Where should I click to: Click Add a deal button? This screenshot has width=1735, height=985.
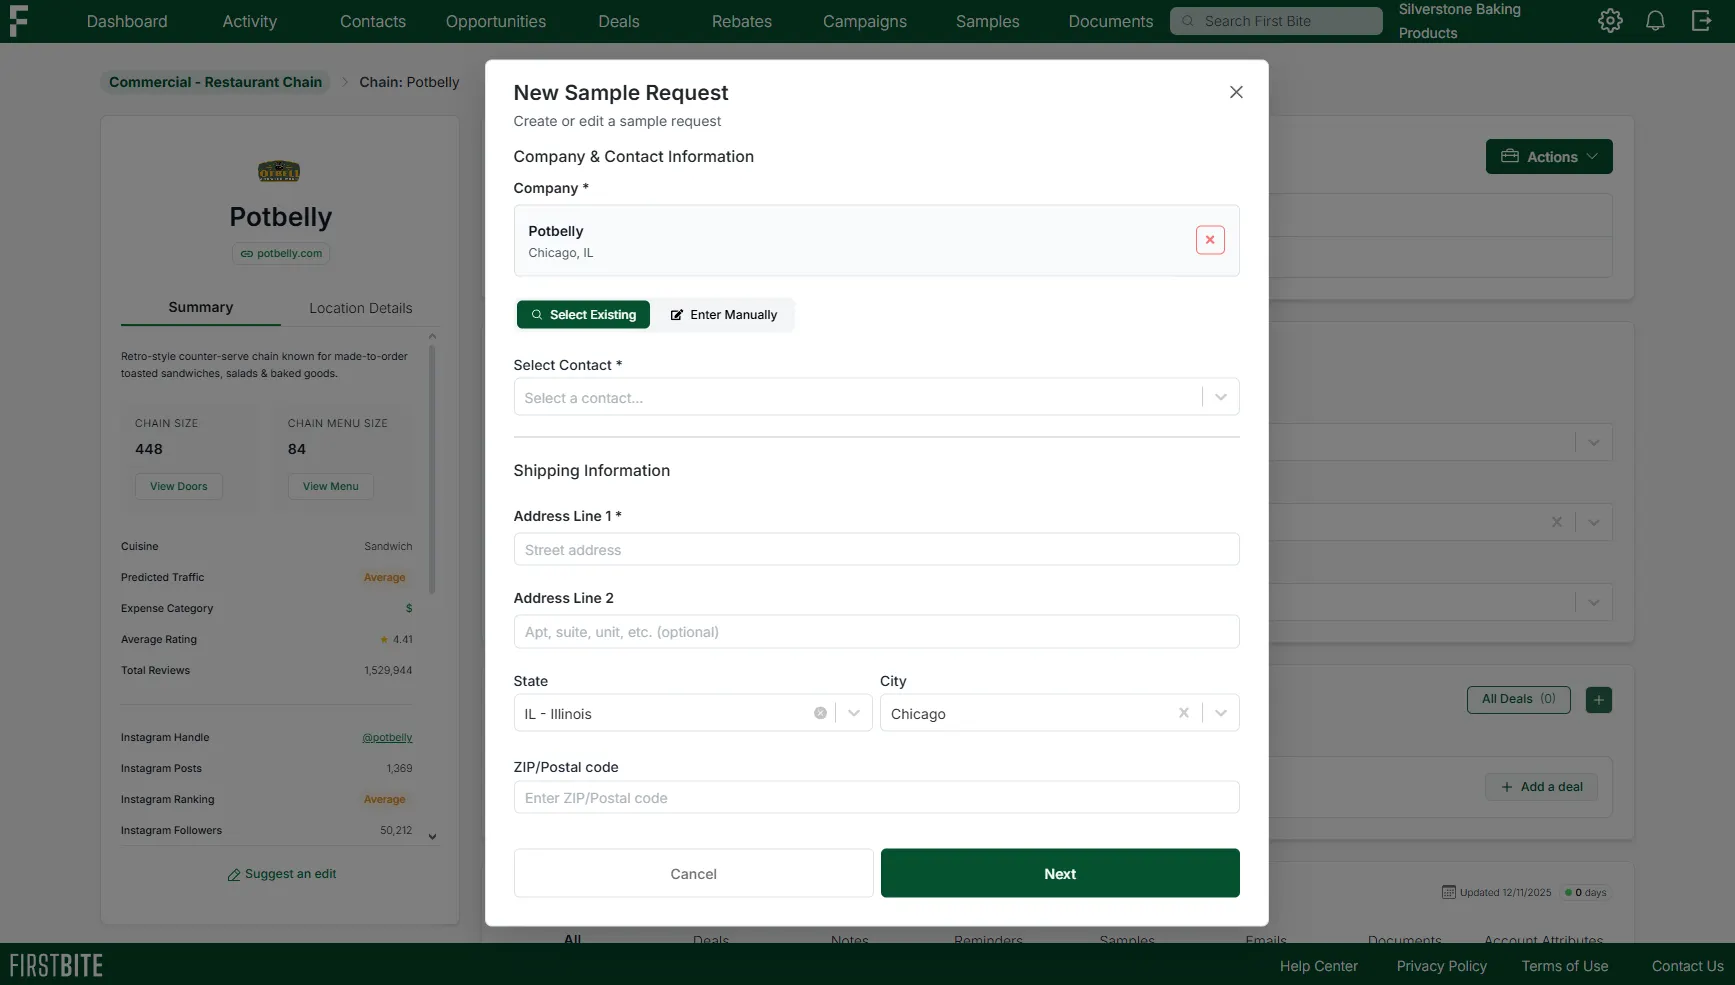pos(1541,787)
